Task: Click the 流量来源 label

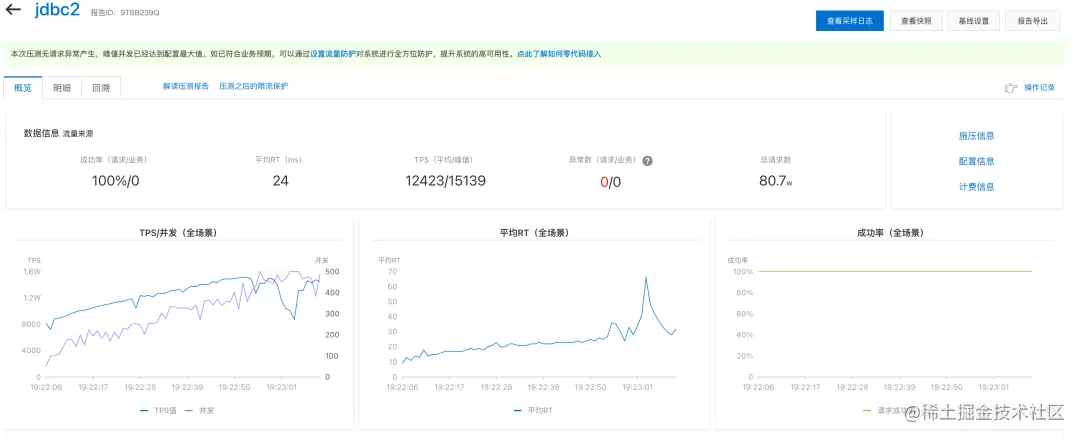Action: [78, 134]
